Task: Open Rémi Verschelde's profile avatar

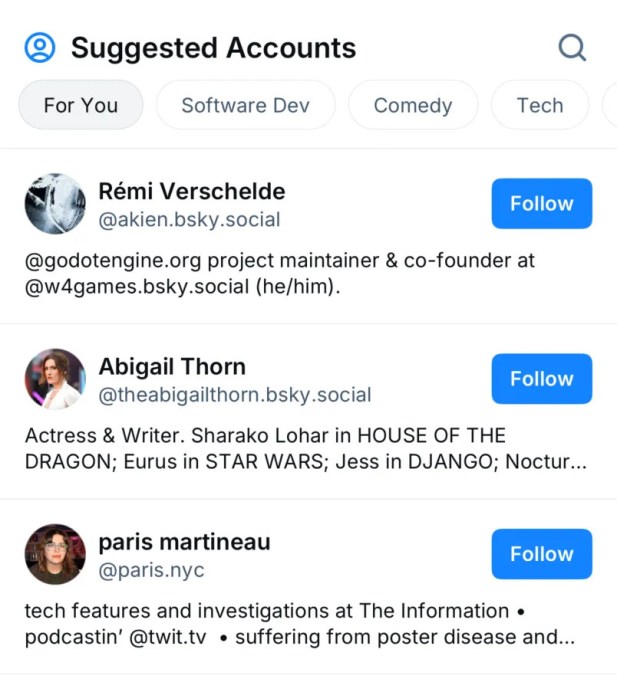Action: coord(55,204)
